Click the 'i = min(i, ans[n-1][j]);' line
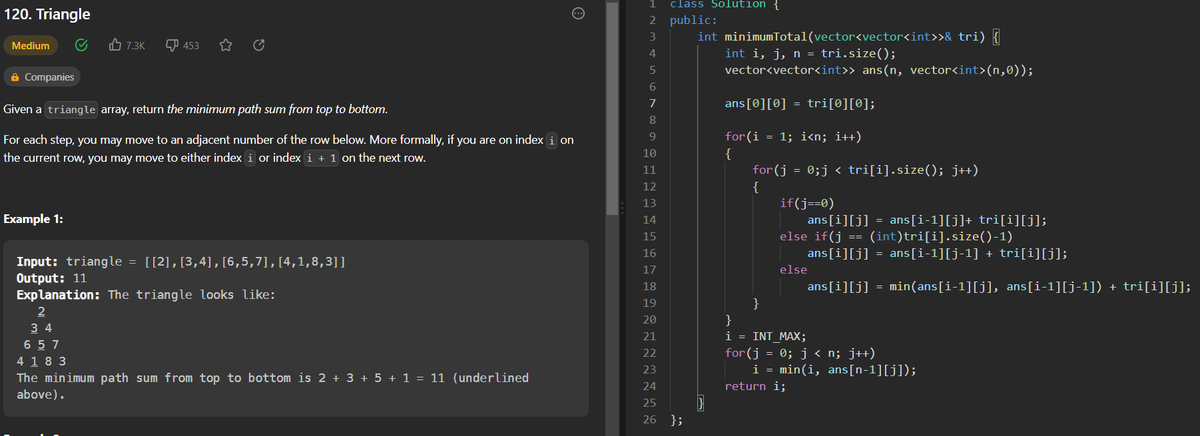Image resolution: width=1200 pixels, height=436 pixels. tap(835, 369)
